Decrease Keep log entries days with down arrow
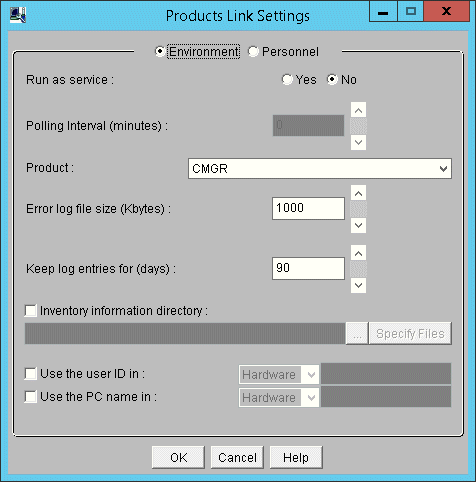Viewport: 476px width, 482px height. click(x=358, y=285)
